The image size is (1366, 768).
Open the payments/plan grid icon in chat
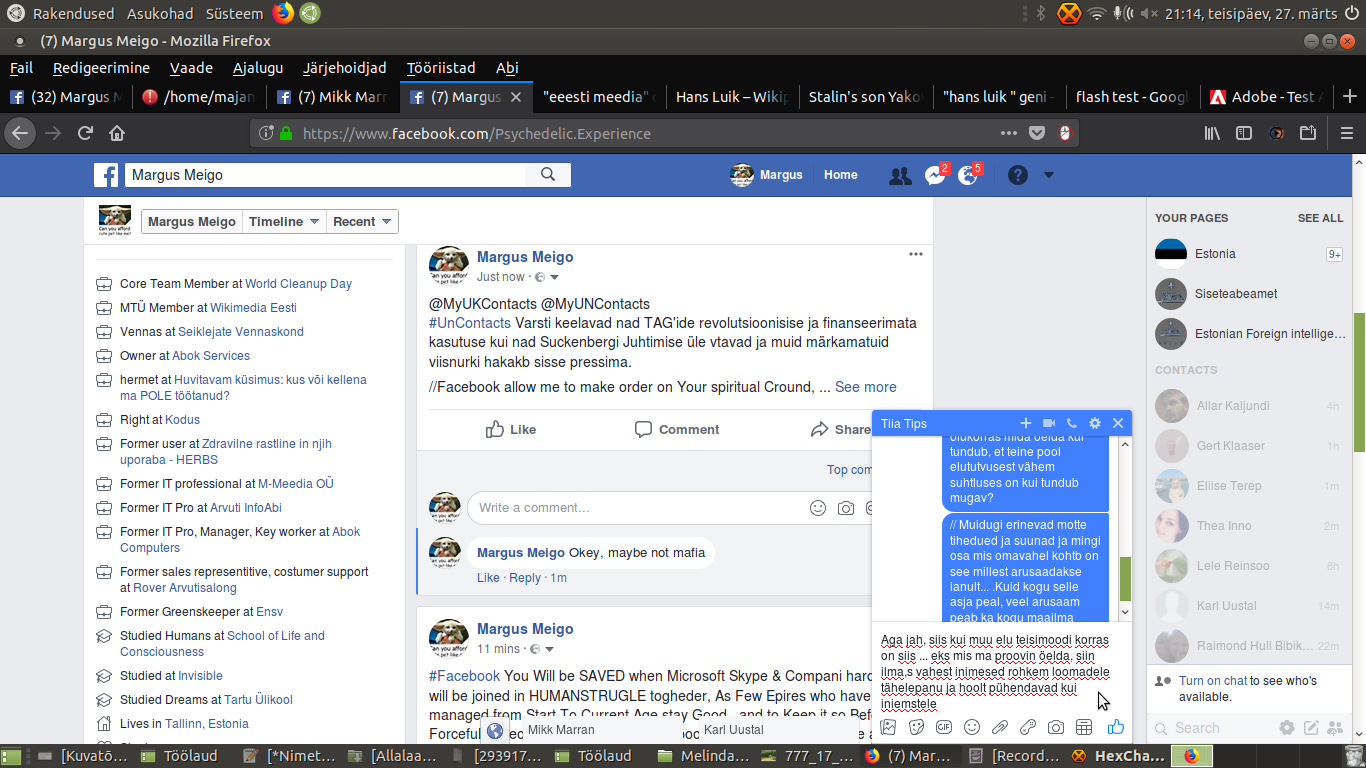tap(1083, 727)
